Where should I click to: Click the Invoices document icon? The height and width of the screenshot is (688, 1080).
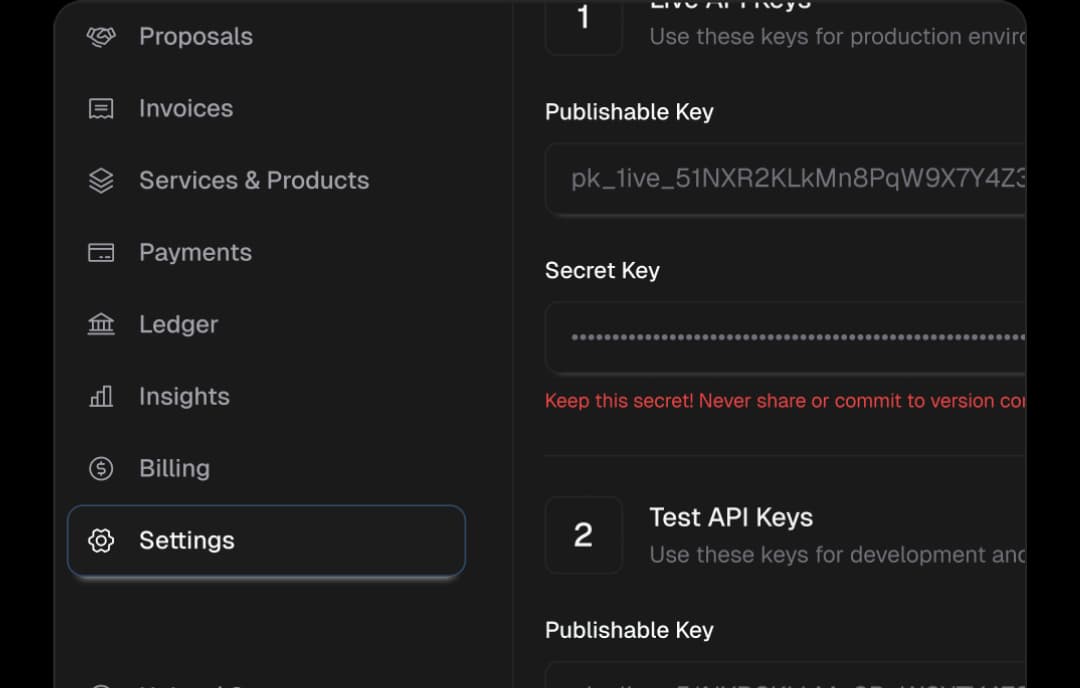(101, 108)
